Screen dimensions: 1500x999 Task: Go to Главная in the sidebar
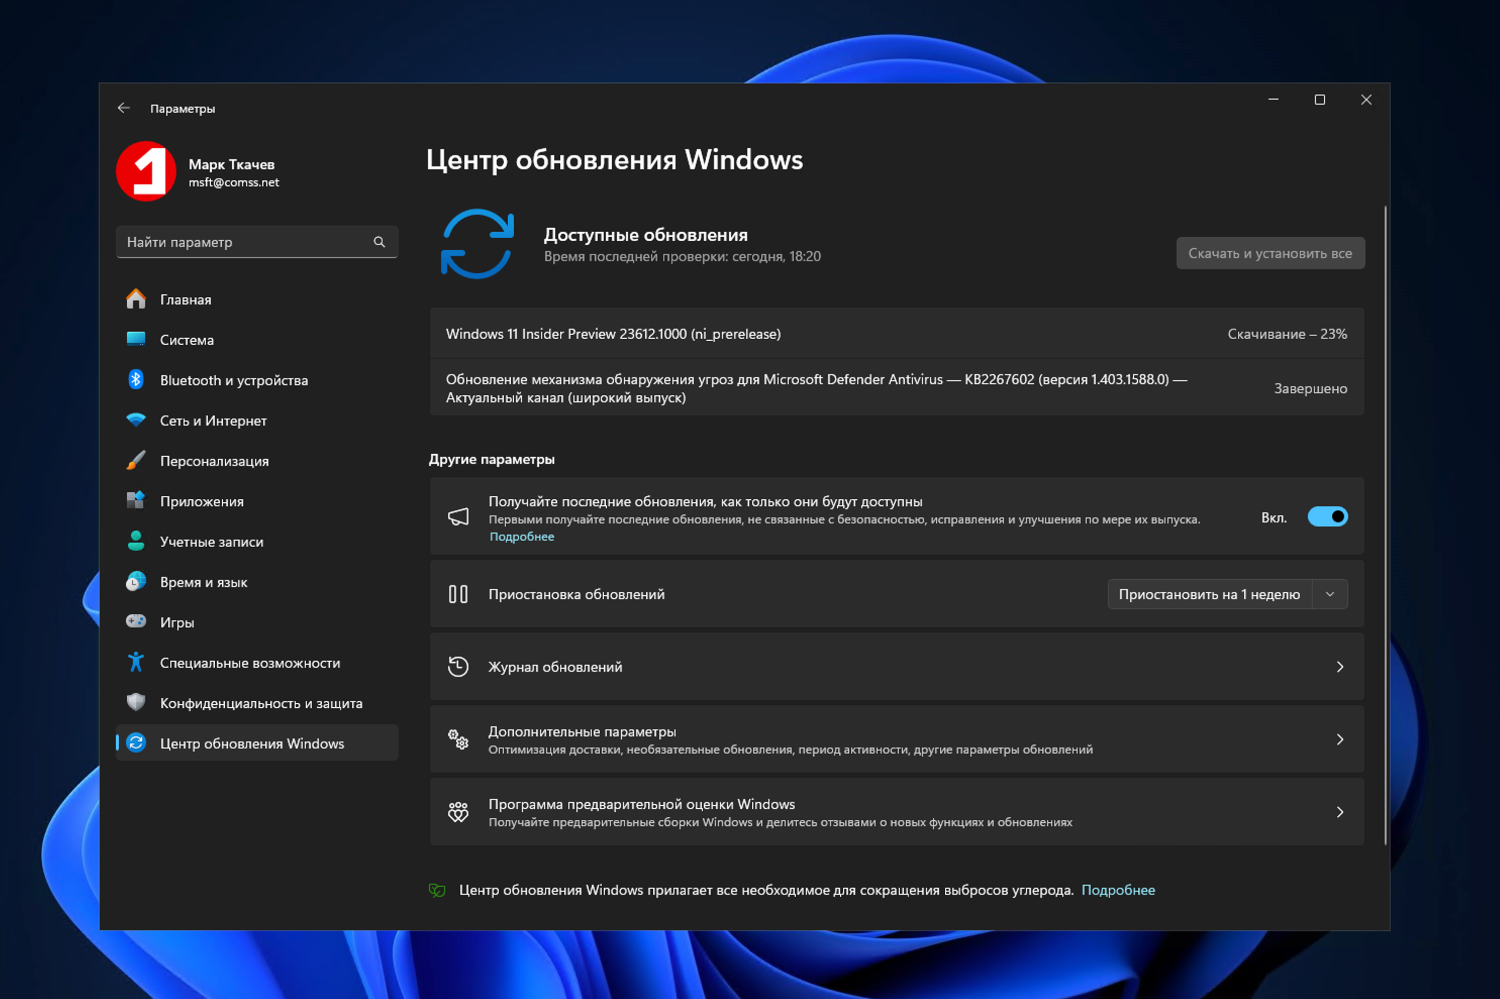(137, 299)
